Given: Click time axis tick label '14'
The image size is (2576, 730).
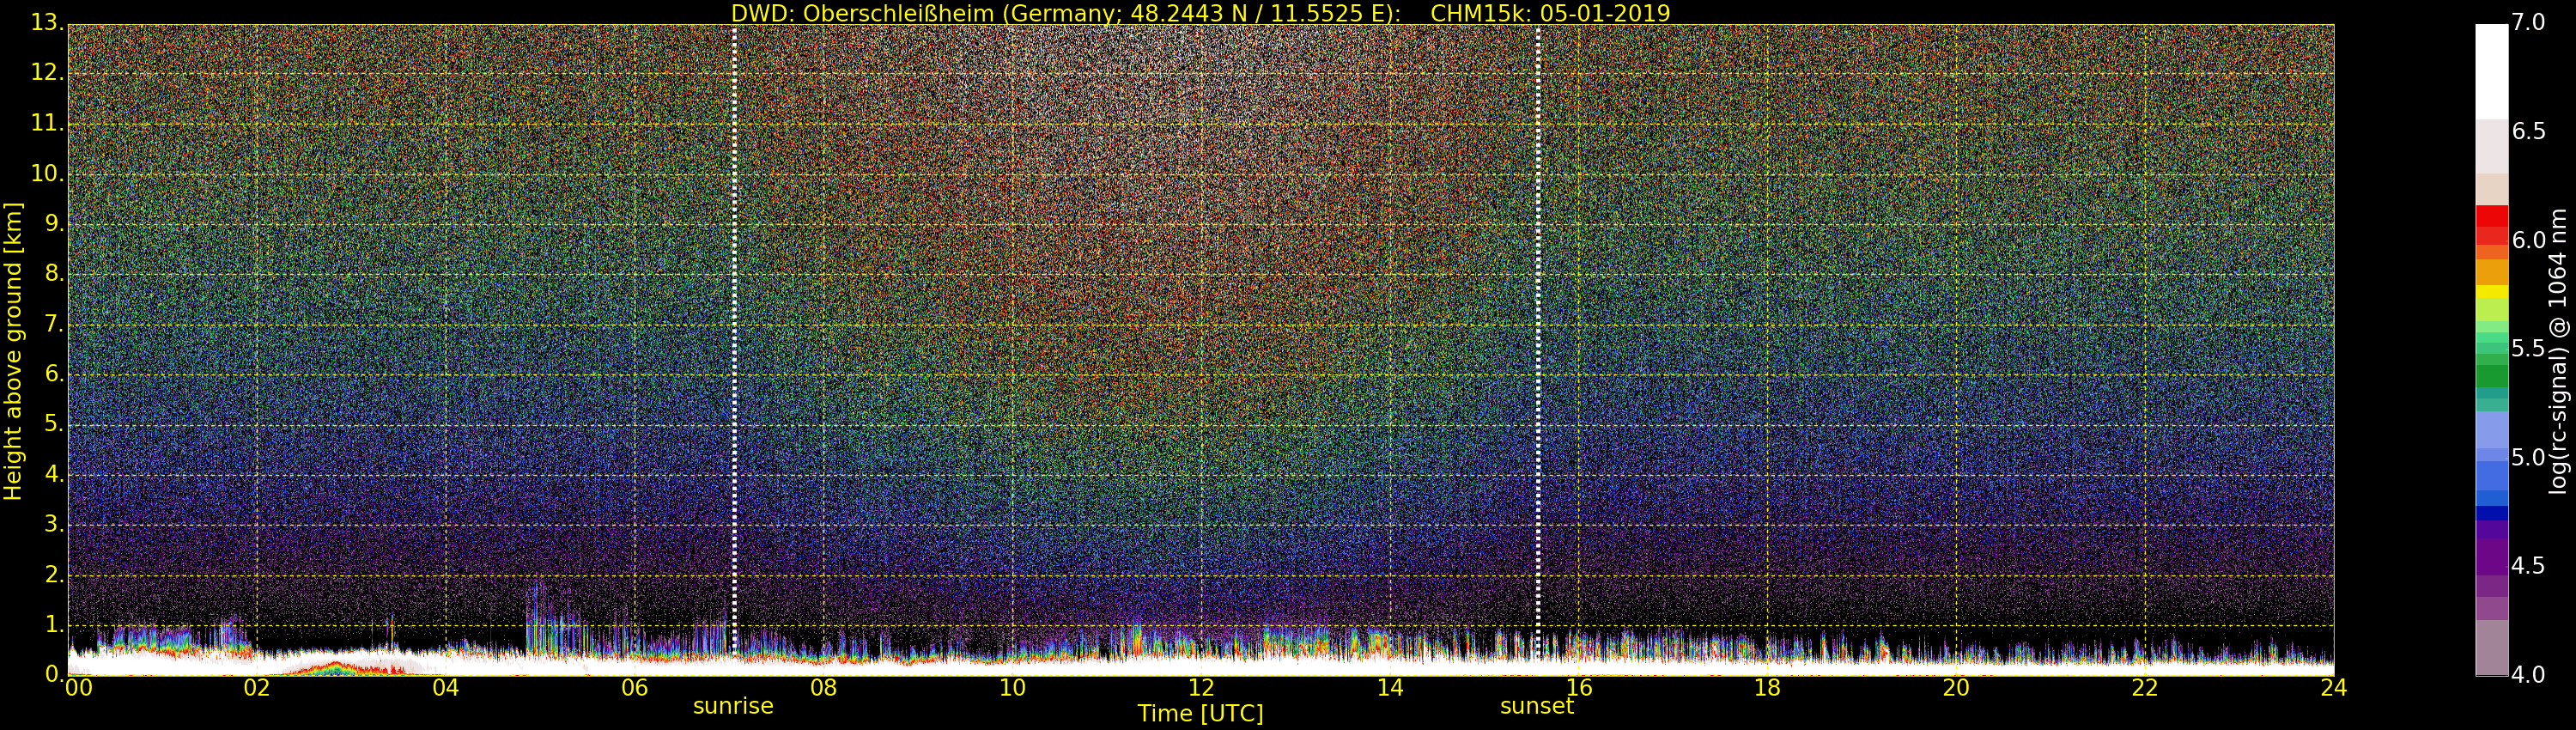Looking at the screenshot, I should pos(1390,688).
